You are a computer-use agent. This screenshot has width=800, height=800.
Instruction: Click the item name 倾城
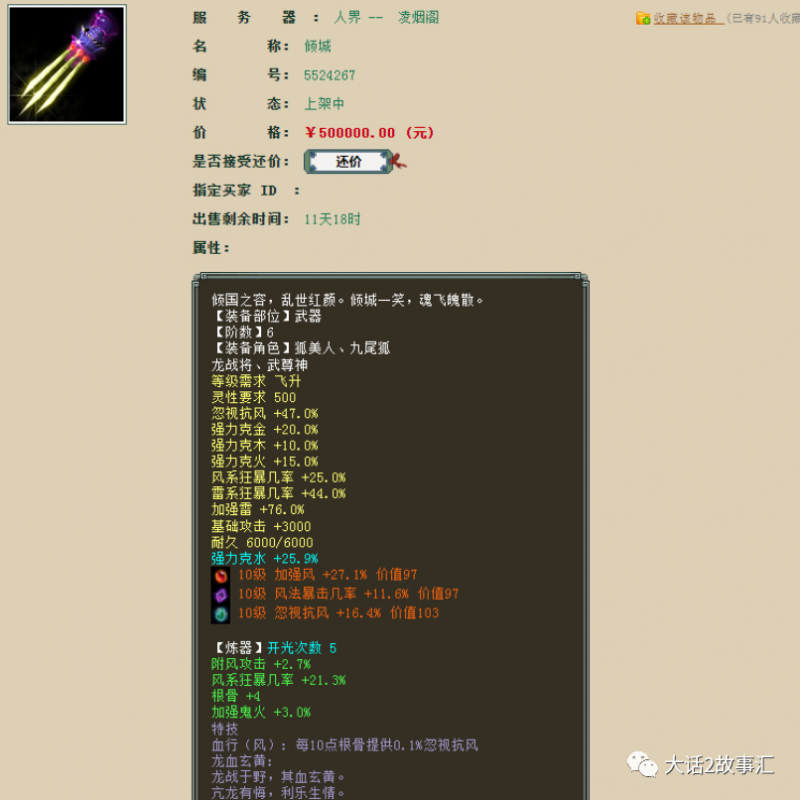pyautogui.click(x=317, y=46)
